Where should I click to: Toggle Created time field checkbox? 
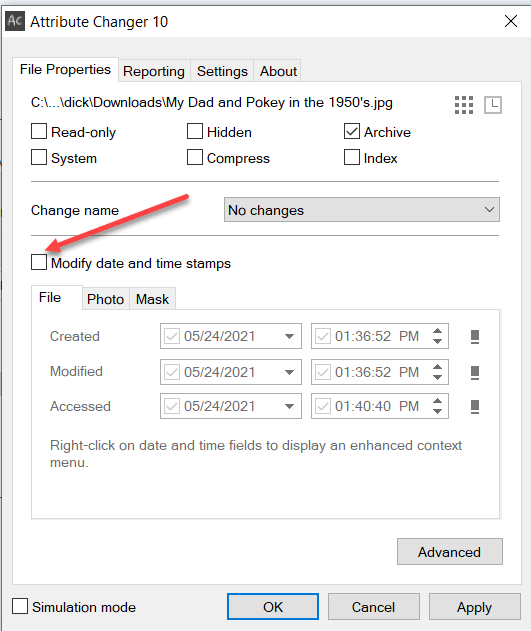[x=323, y=336]
